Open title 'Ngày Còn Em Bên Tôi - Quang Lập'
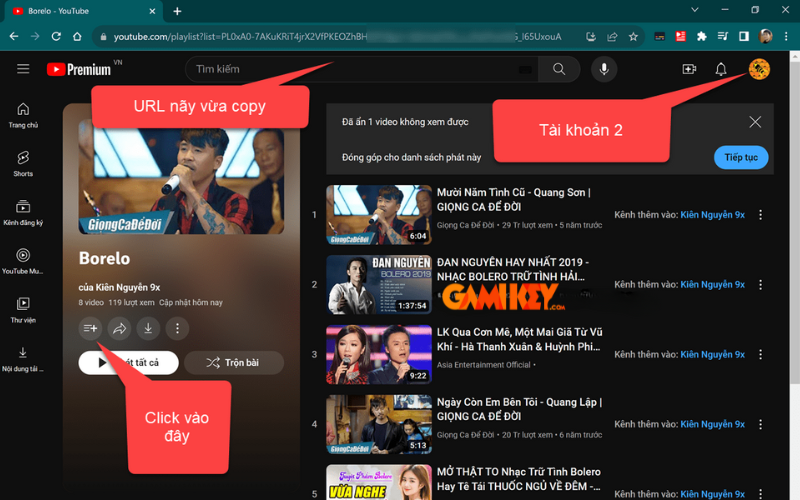 pyautogui.click(x=519, y=409)
